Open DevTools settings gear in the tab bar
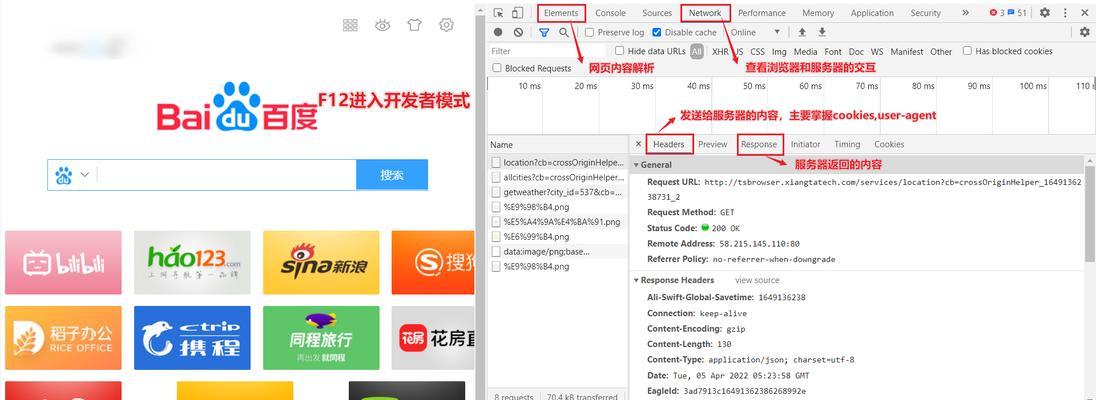 1044,13
